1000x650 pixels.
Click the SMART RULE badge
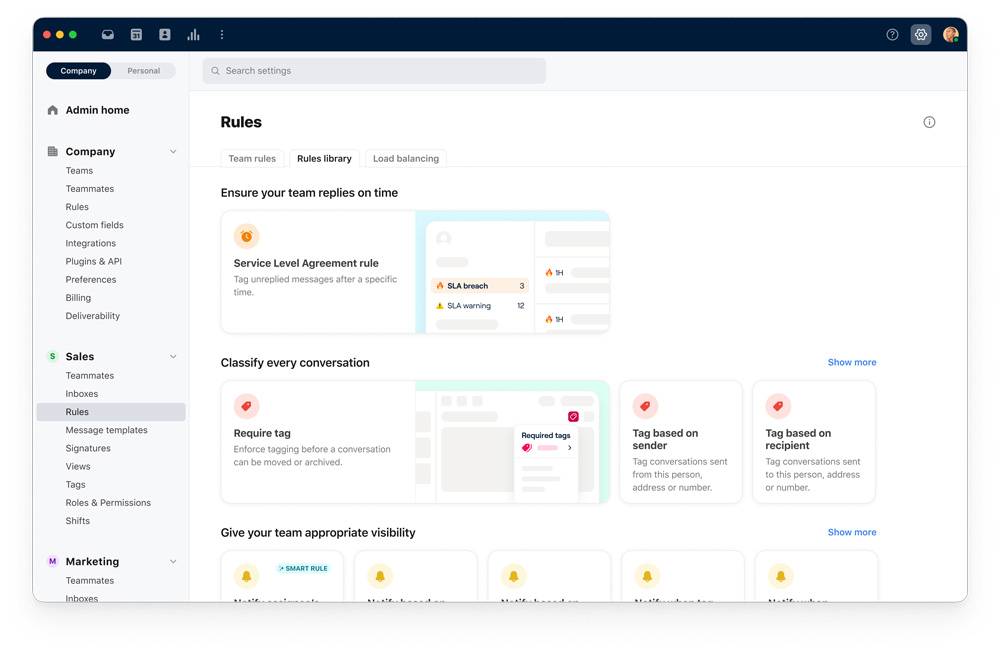(x=303, y=568)
